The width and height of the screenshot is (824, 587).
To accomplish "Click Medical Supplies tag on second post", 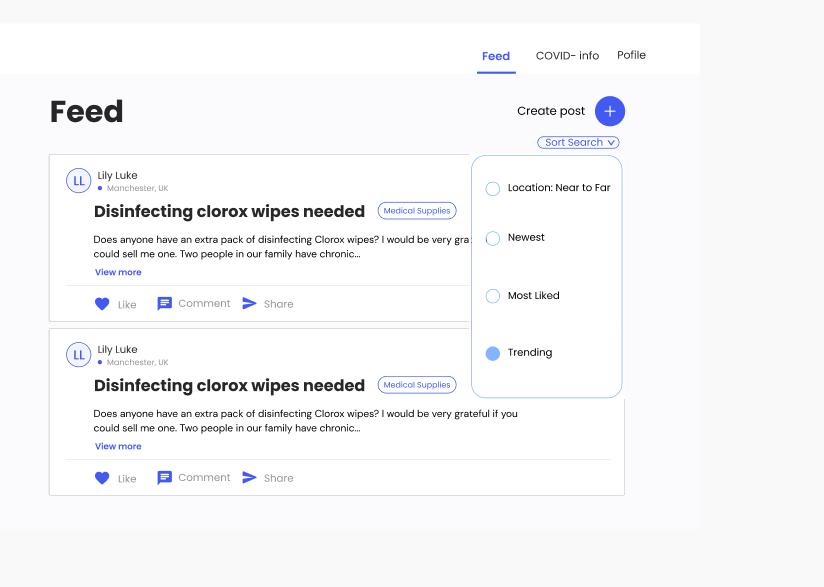I will click(417, 385).
